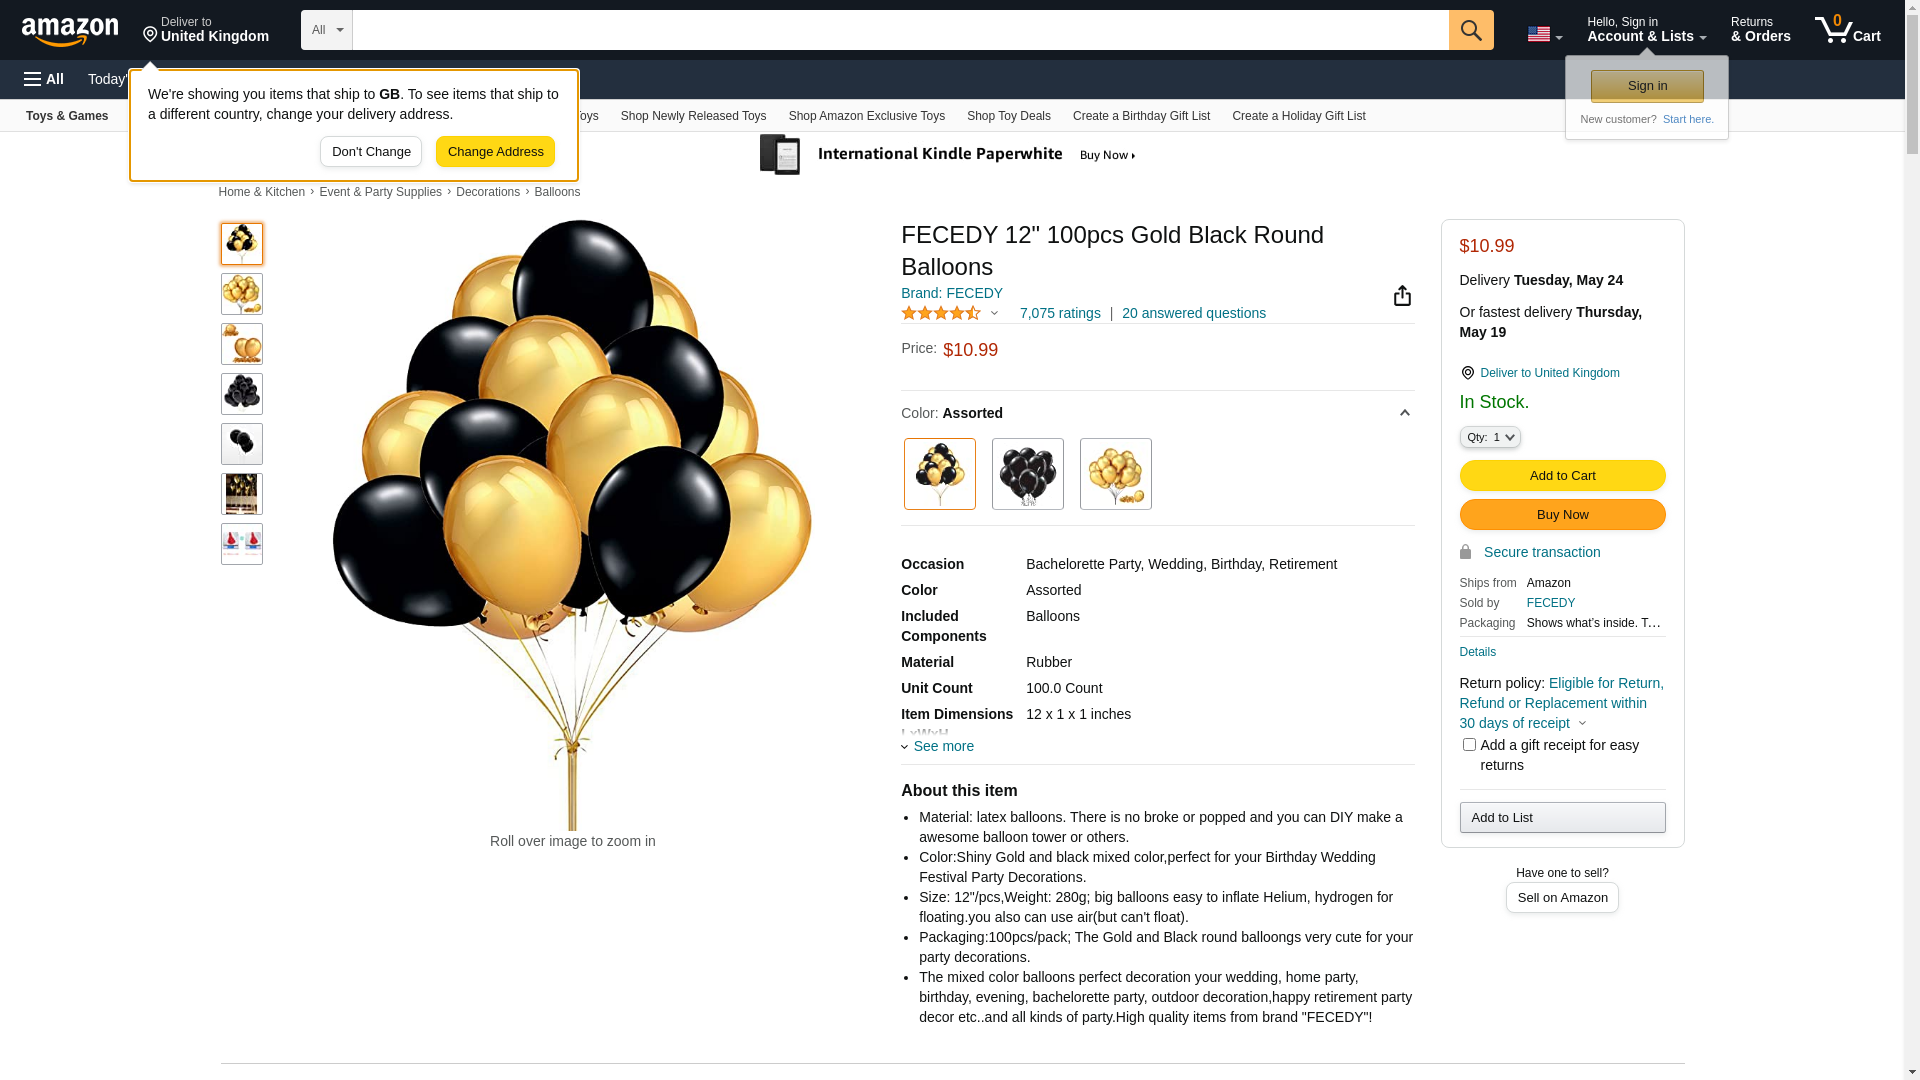Click the star rating icons
Viewport: 1920px width, 1080px height.
point(941,313)
